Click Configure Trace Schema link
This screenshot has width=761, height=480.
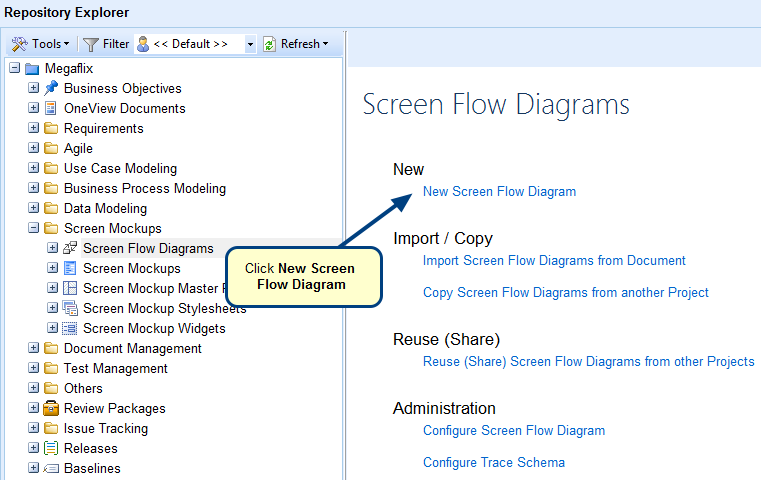pos(493,462)
